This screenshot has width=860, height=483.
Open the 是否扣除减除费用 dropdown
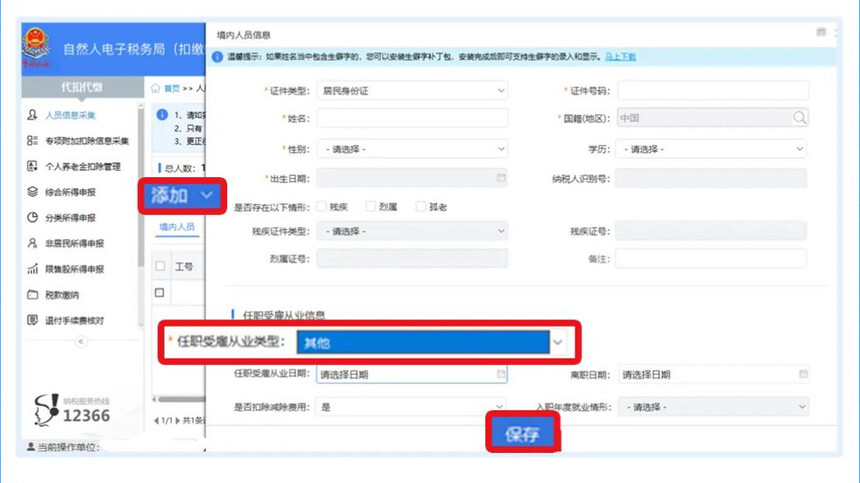[411, 407]
